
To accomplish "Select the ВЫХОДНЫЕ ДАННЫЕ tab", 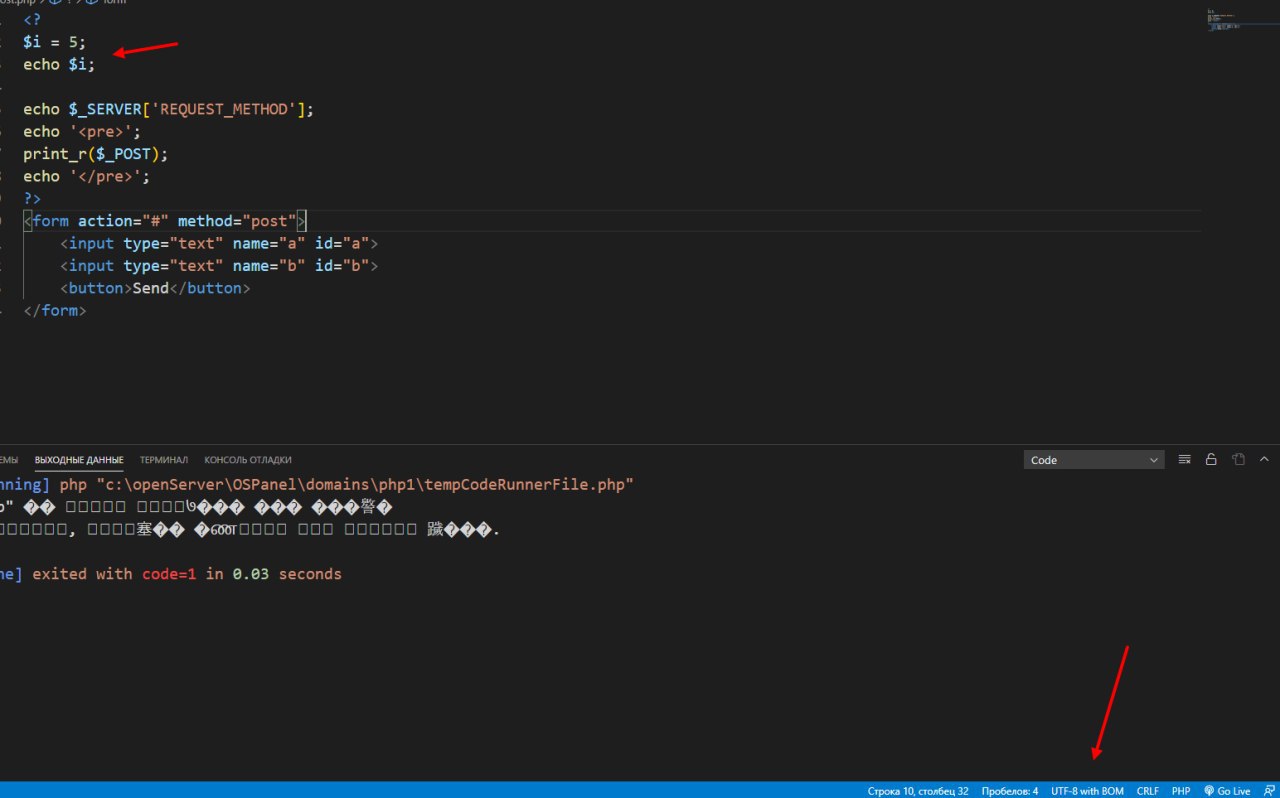I will point(79,460).
